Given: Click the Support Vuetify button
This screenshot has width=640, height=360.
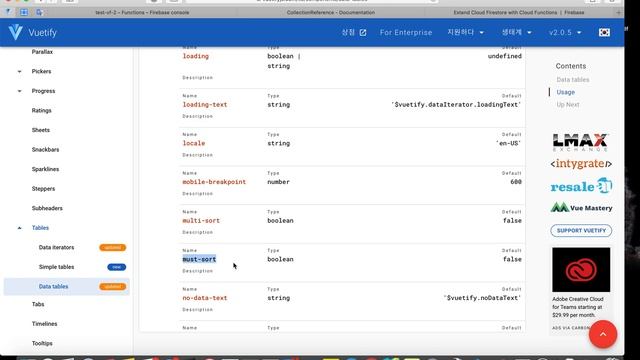Looking at the screenshot, I should [581, 231].
